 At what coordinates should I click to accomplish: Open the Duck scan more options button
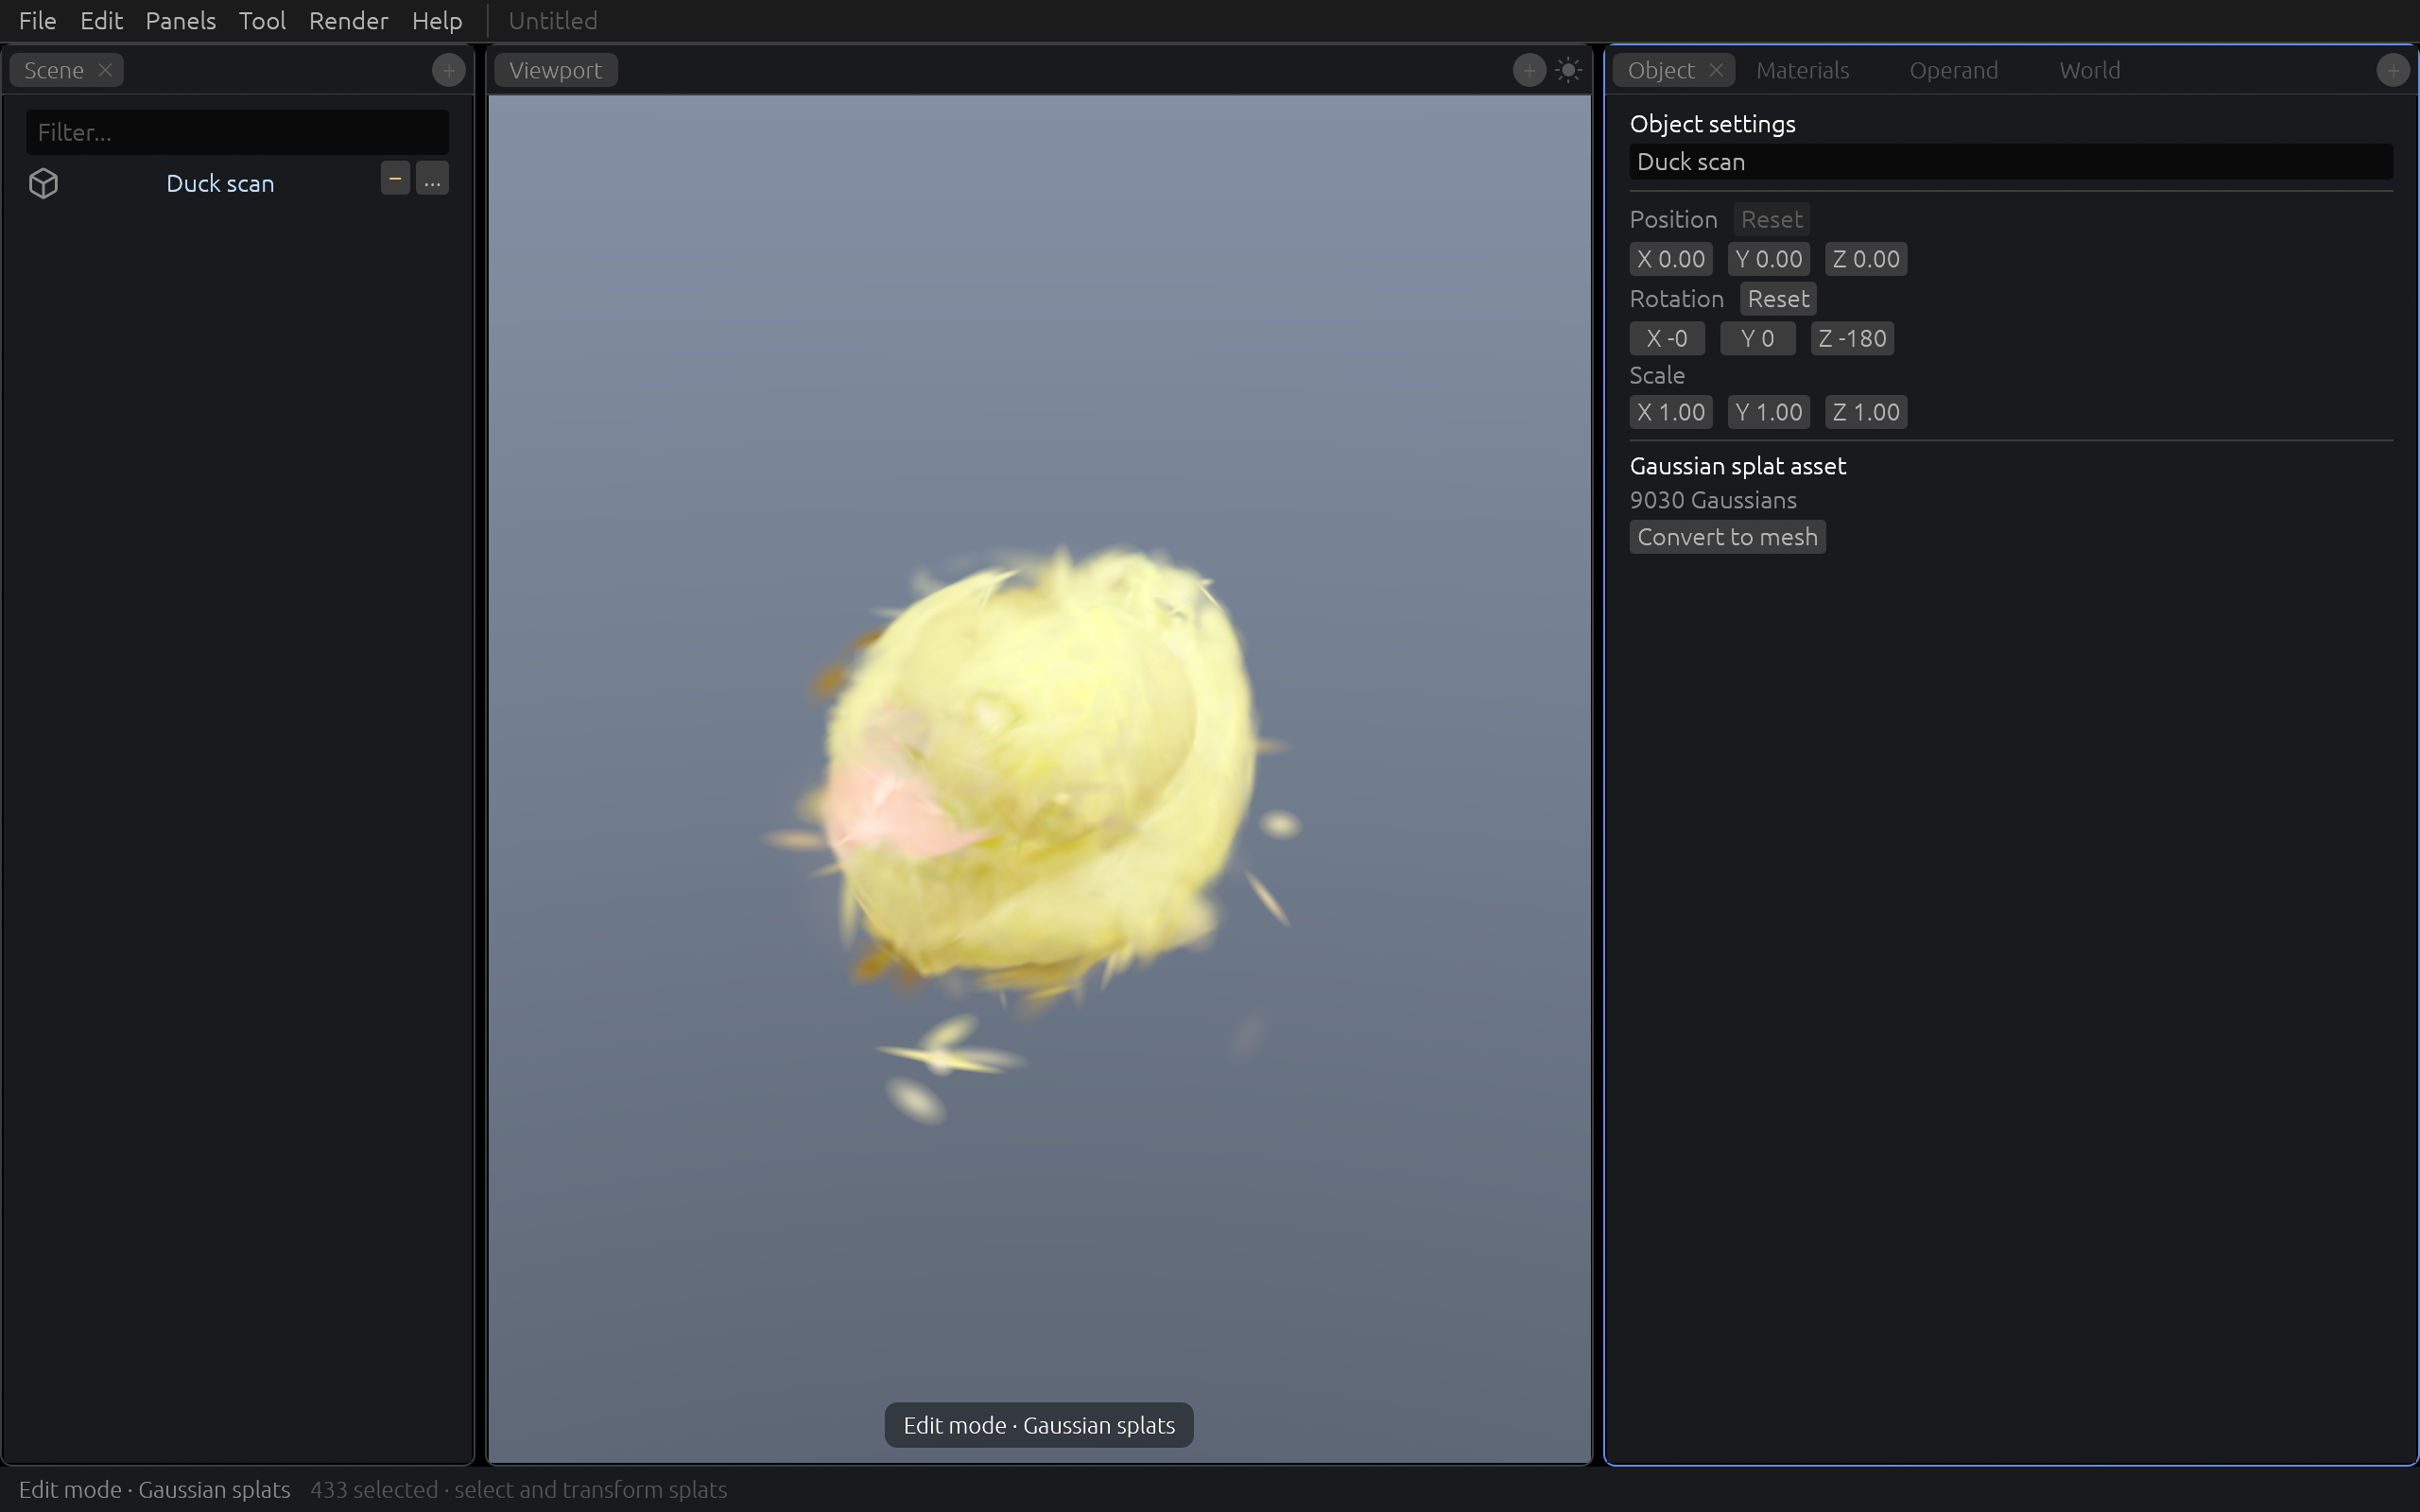pyautogui.click(x=432, y=178)
